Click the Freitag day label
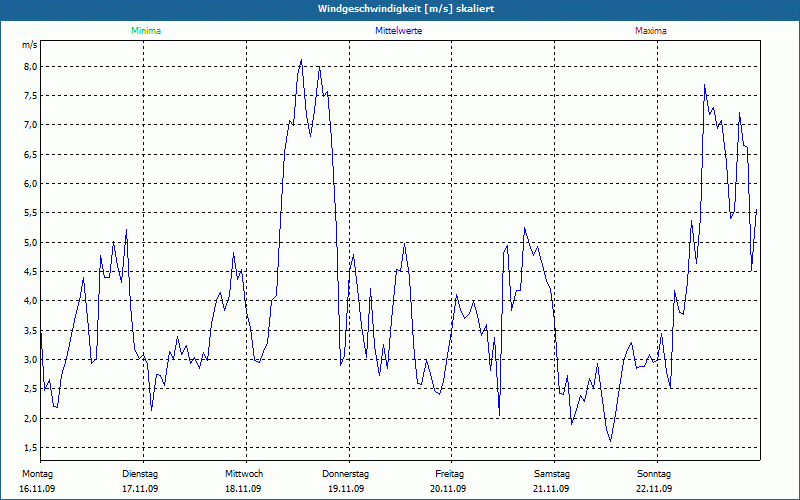Image resolution: width=800 pixels, height=500 pixels. point(449,474)
